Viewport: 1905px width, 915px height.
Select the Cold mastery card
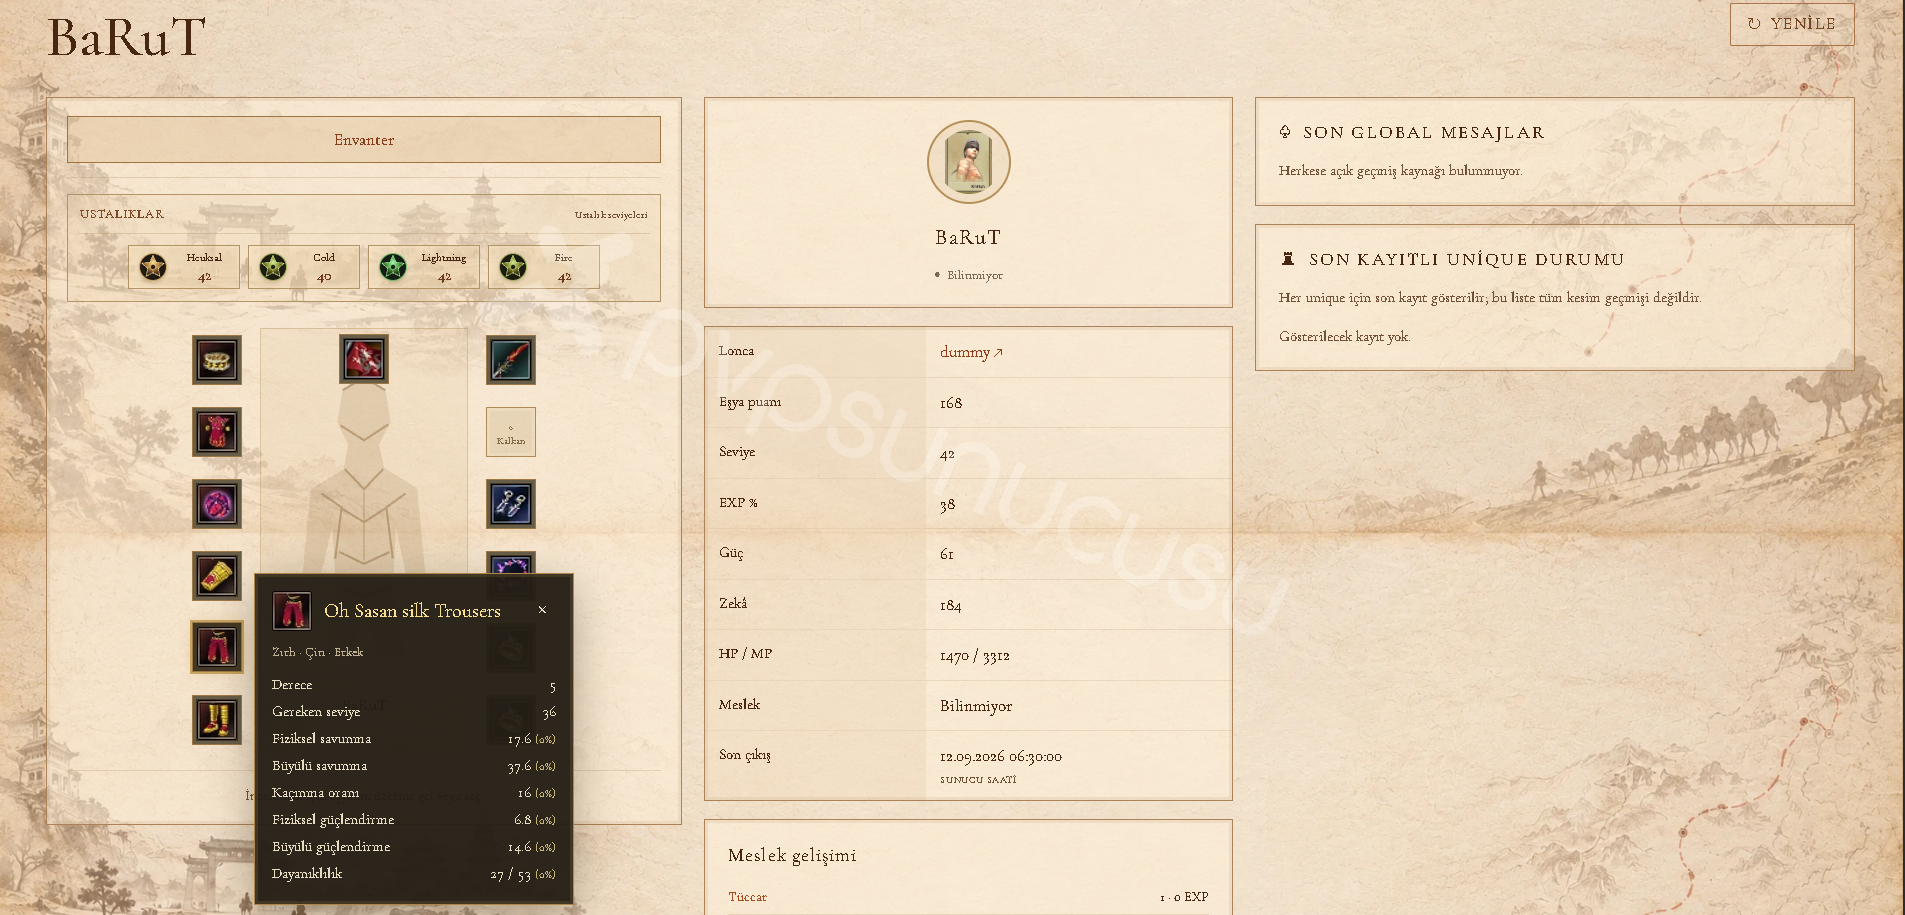point(304,267)
